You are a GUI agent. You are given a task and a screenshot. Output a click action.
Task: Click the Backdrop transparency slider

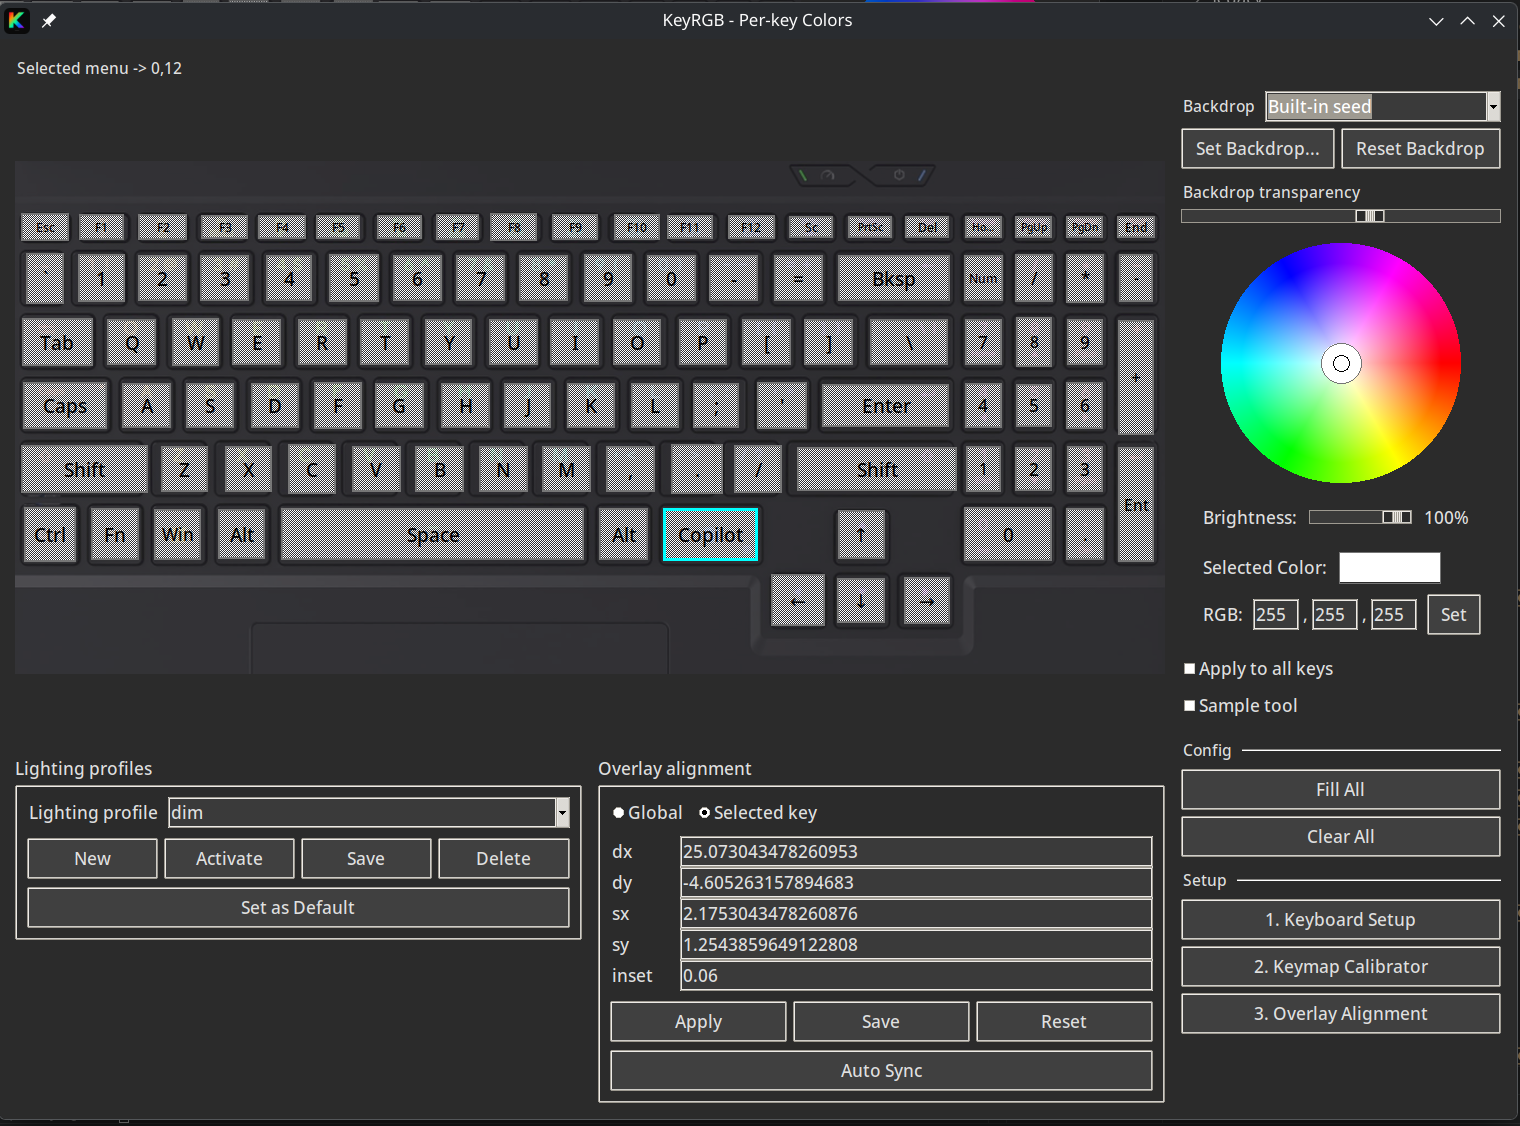click(x=1341, y=216)
